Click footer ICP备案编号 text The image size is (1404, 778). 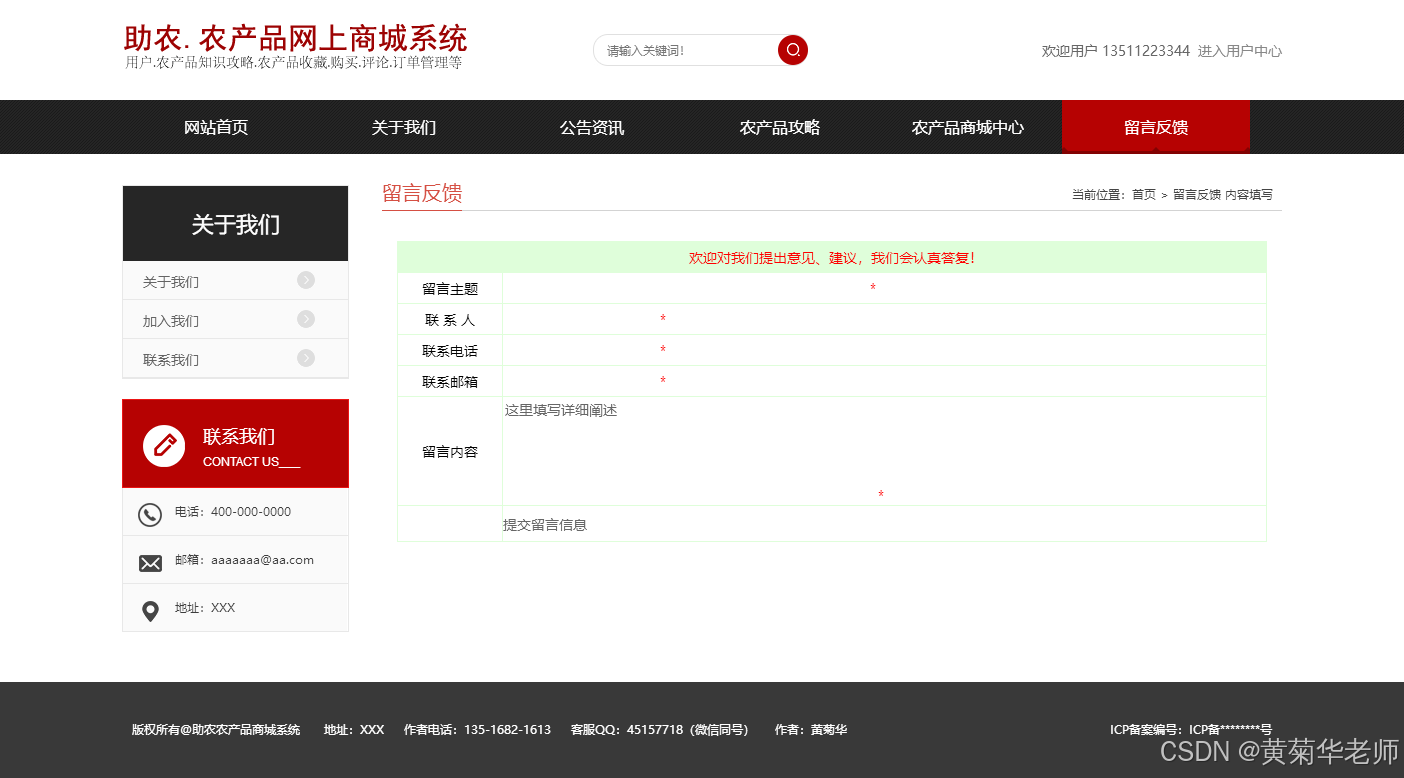(1190, 730)
